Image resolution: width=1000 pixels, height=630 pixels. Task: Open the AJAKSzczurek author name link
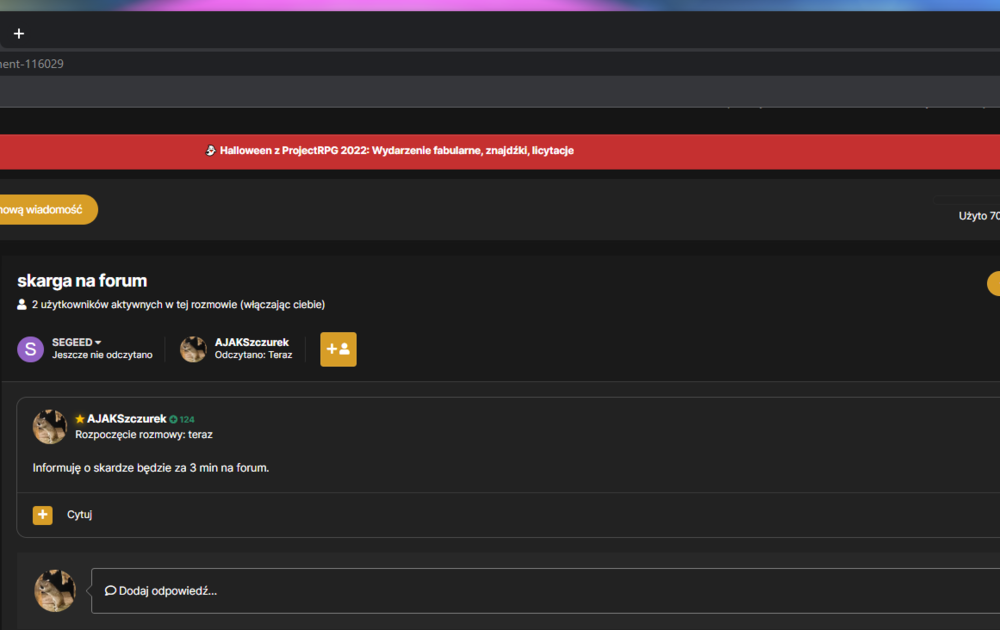[x=126, y=419]
